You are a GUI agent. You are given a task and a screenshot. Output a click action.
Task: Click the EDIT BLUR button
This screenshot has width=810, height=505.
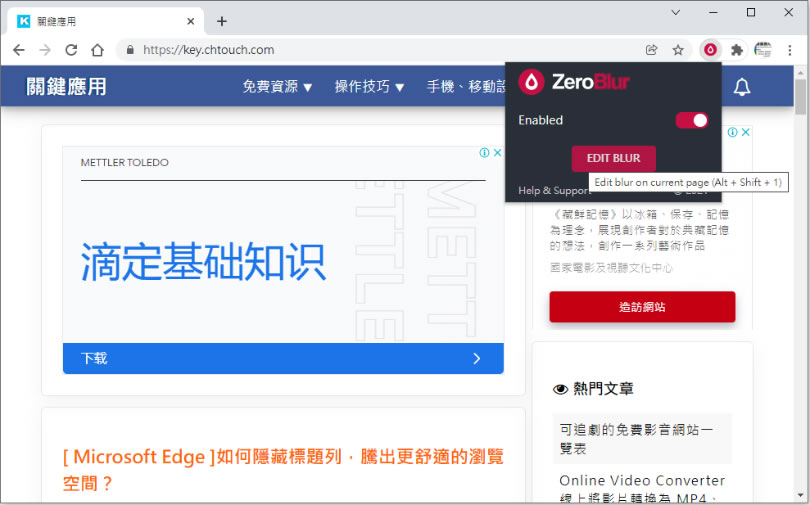(x=613, y=159)
